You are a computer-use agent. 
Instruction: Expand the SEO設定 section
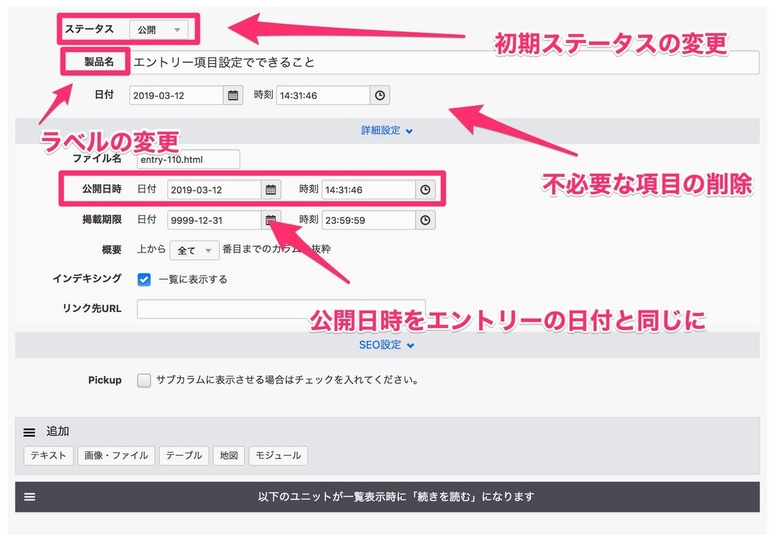[x=387, y=345]
